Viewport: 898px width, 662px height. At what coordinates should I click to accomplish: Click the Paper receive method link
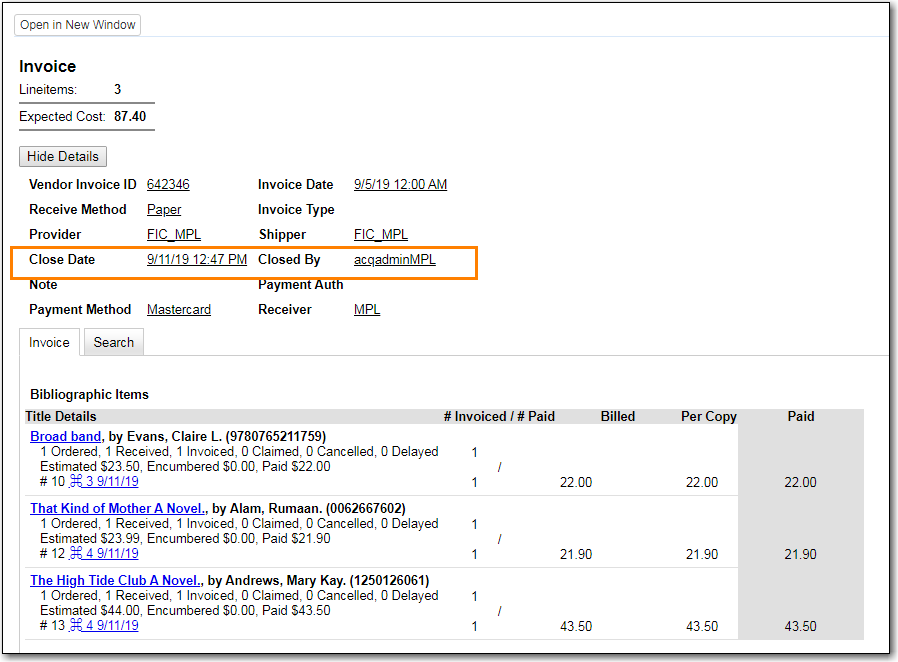coord(163,209)
